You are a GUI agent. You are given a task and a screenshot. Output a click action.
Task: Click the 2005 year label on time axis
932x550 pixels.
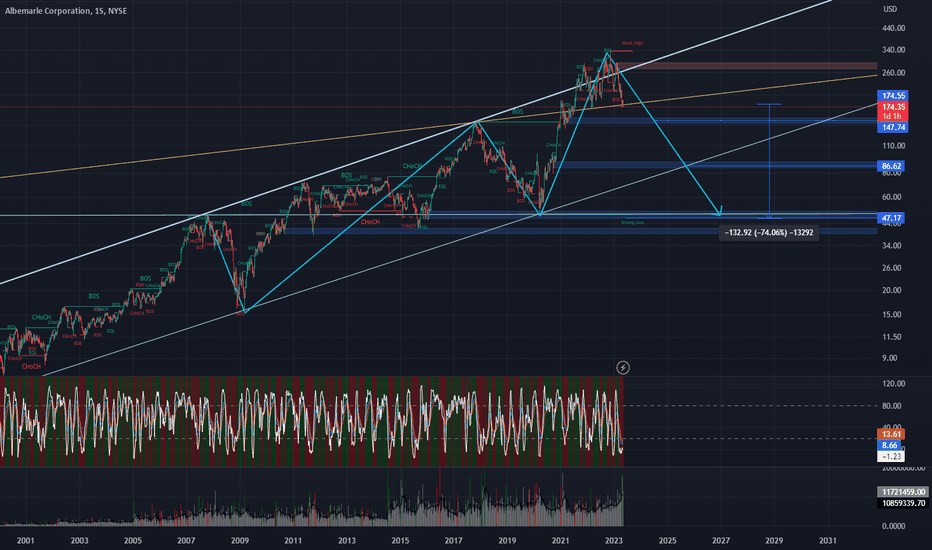133,540
